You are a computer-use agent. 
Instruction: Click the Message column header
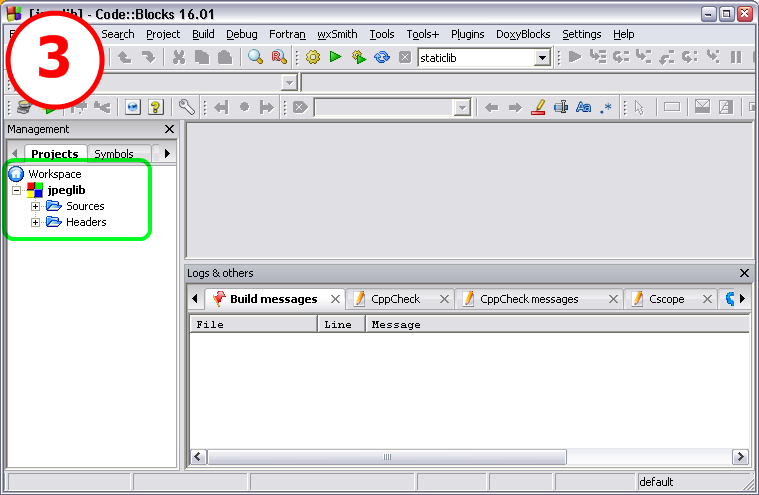tap(557, 325)
